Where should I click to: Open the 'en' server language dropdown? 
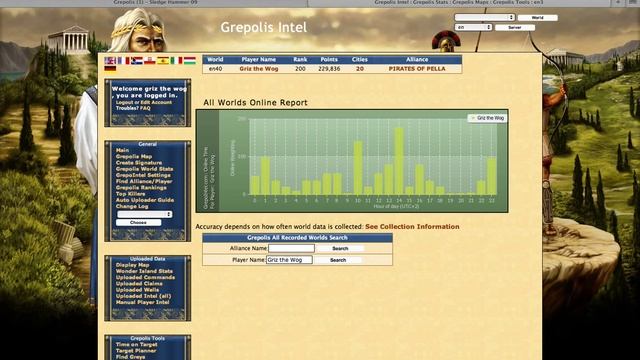473,27
